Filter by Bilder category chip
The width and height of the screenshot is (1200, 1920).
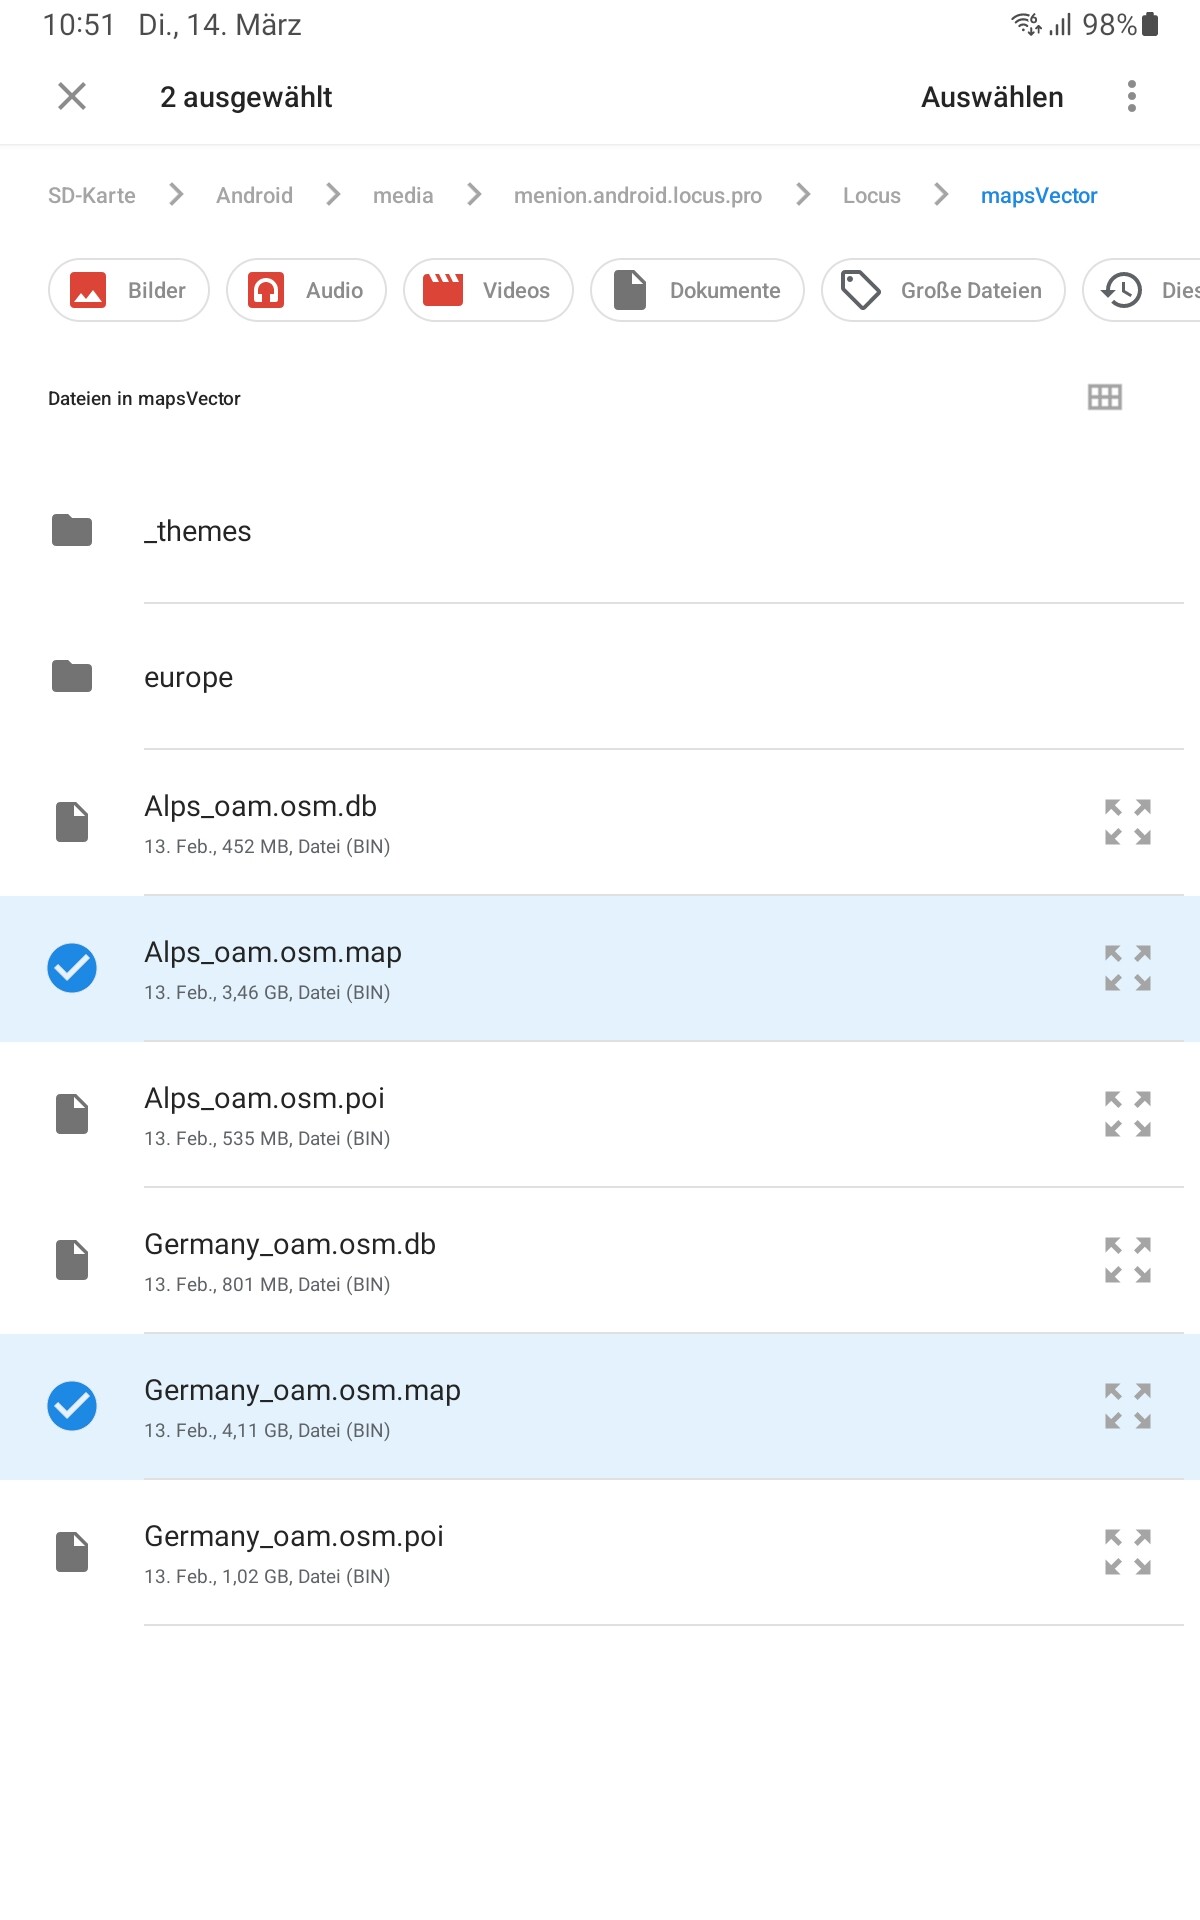pos(129,290)
